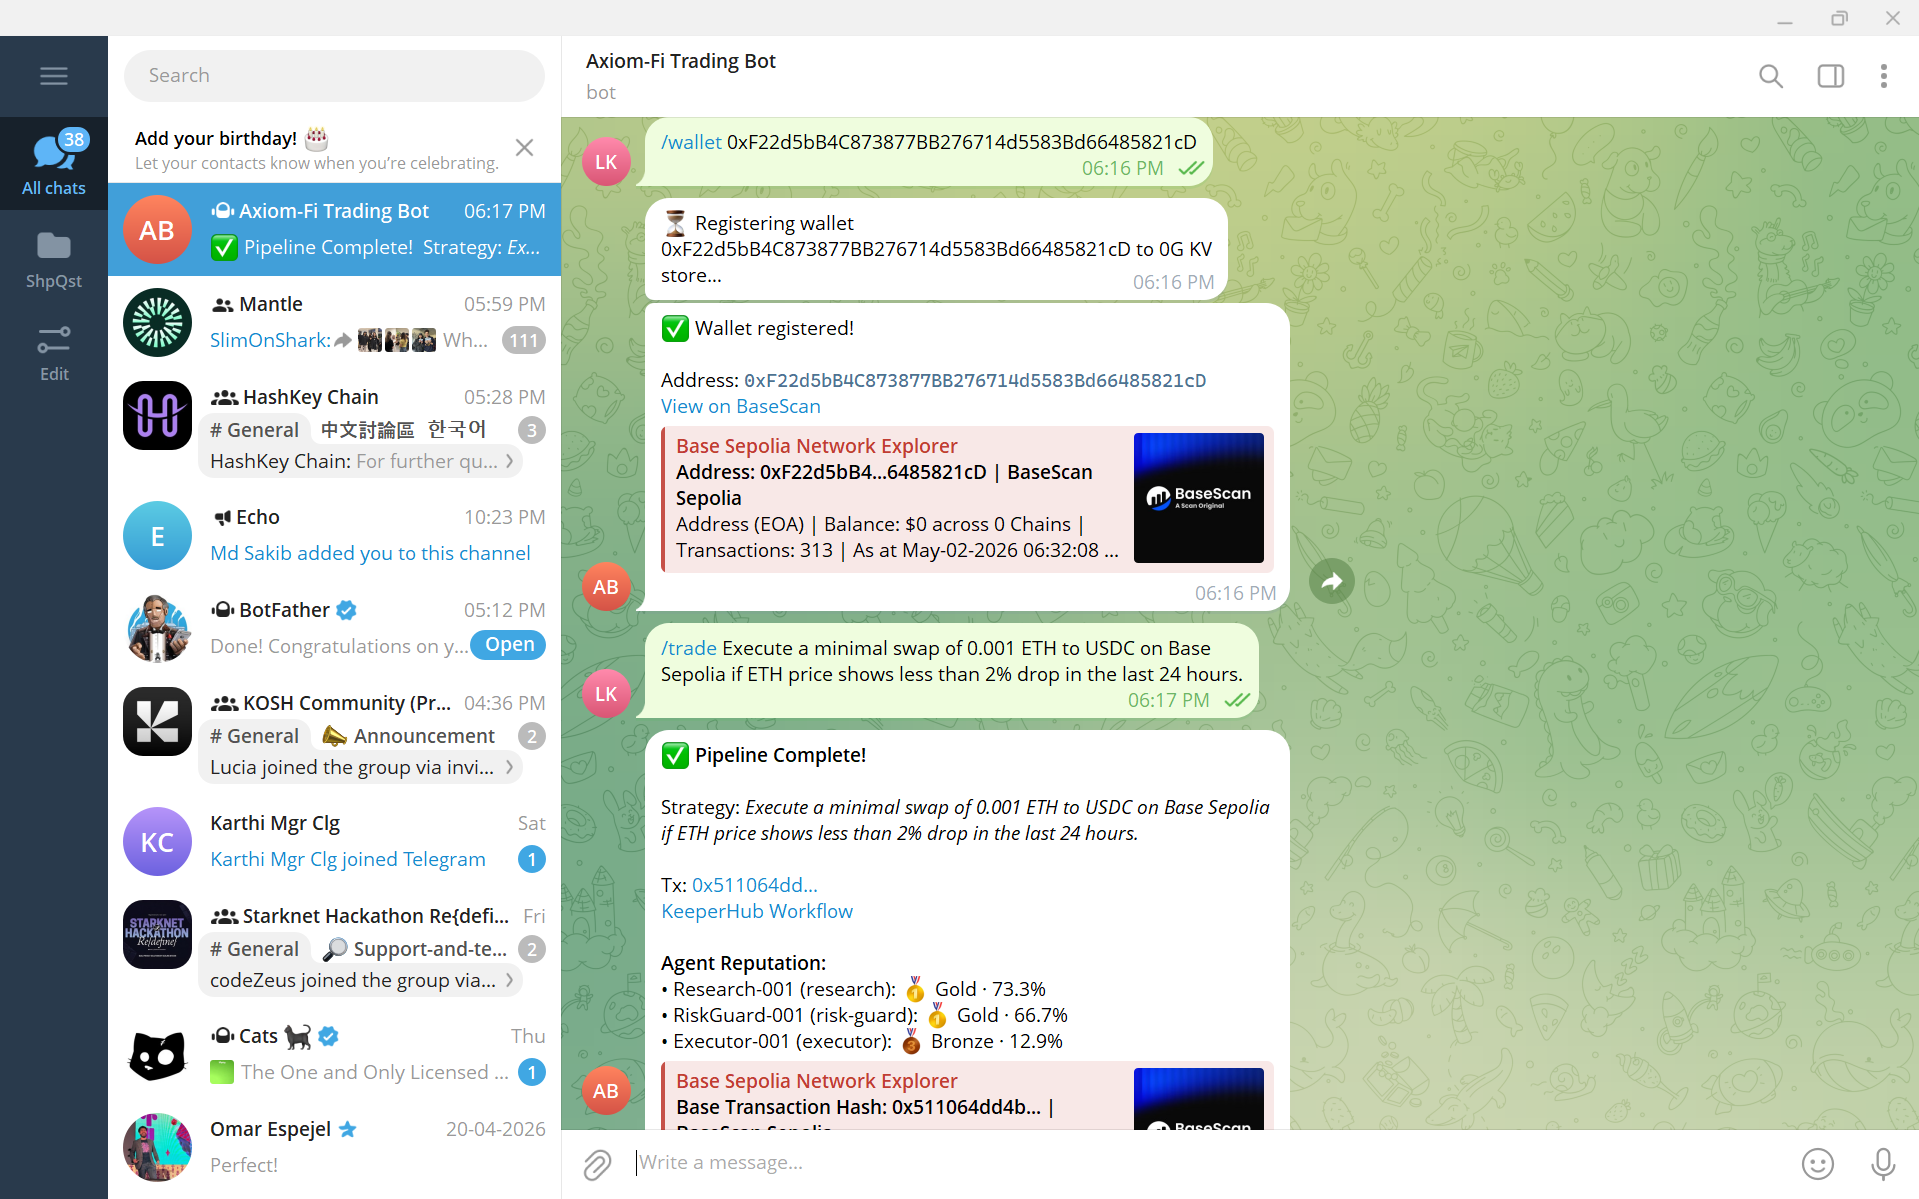Open Starknet Hackathon General topic
This screenshot has width=1919, height=1199.
click(254, 949)
